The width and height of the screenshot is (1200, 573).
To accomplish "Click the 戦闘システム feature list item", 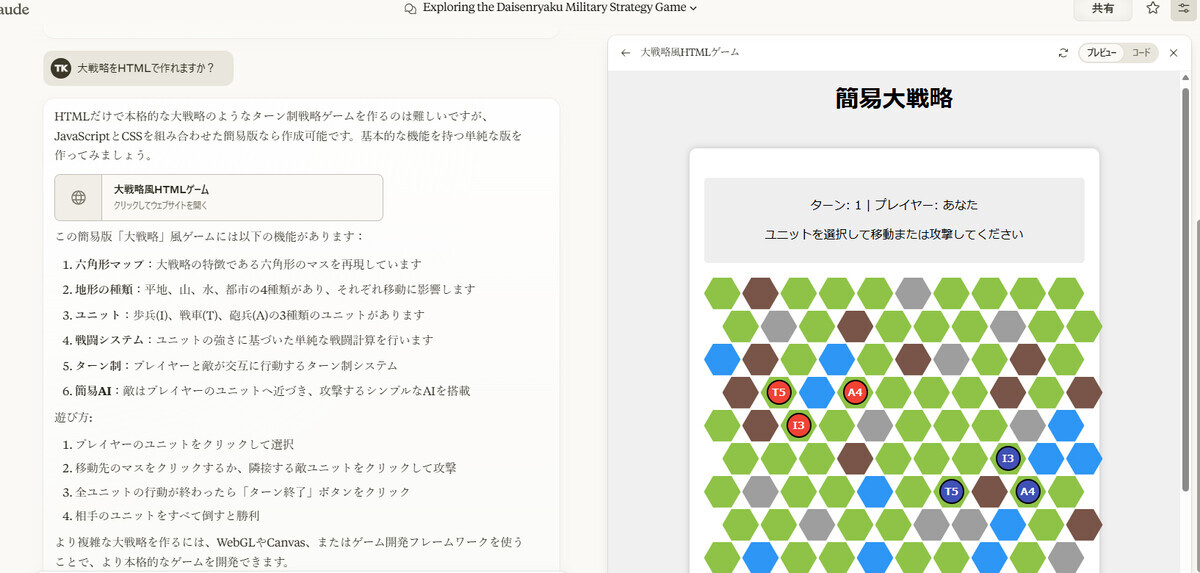I will coord(255,339).
